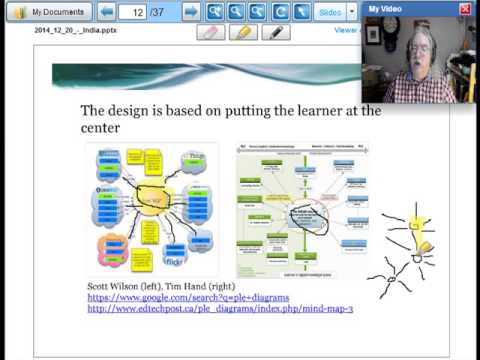This screenshot has width=480, height=360.
Task: Select the black pencil drawing tool
Action: point(276,32)
